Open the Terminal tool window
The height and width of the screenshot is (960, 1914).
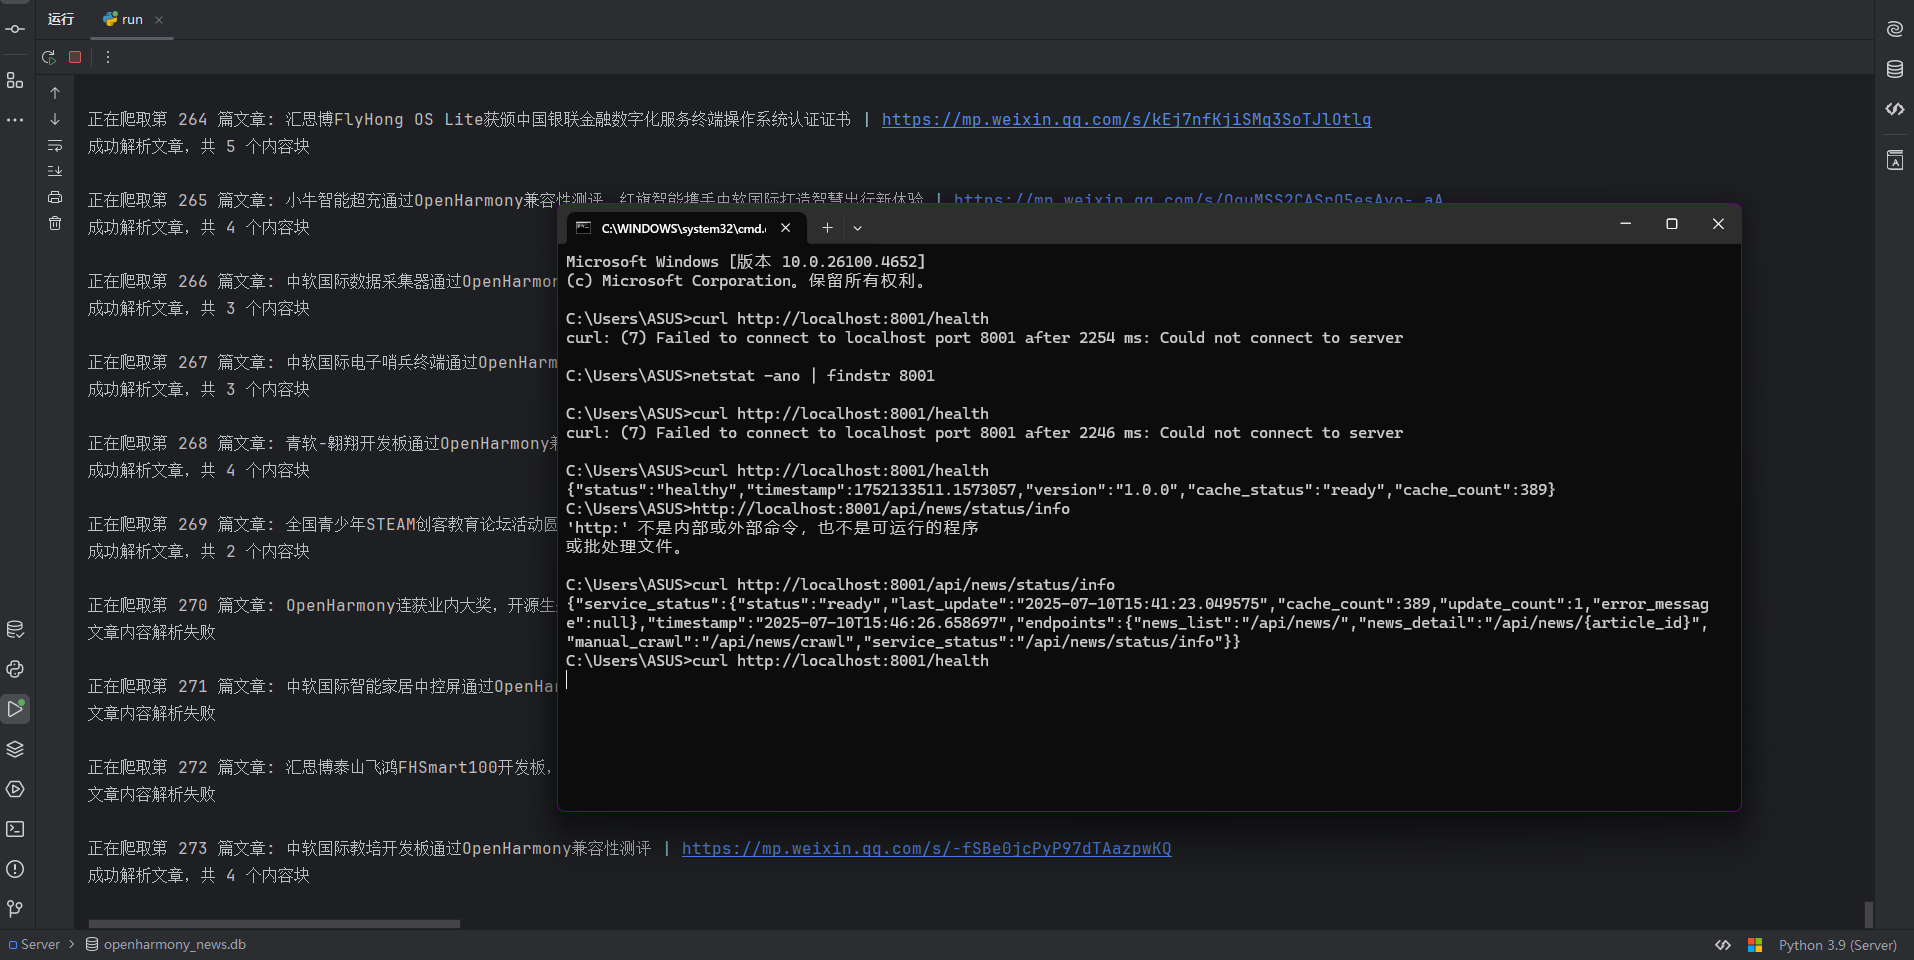[x=15, y=829]
